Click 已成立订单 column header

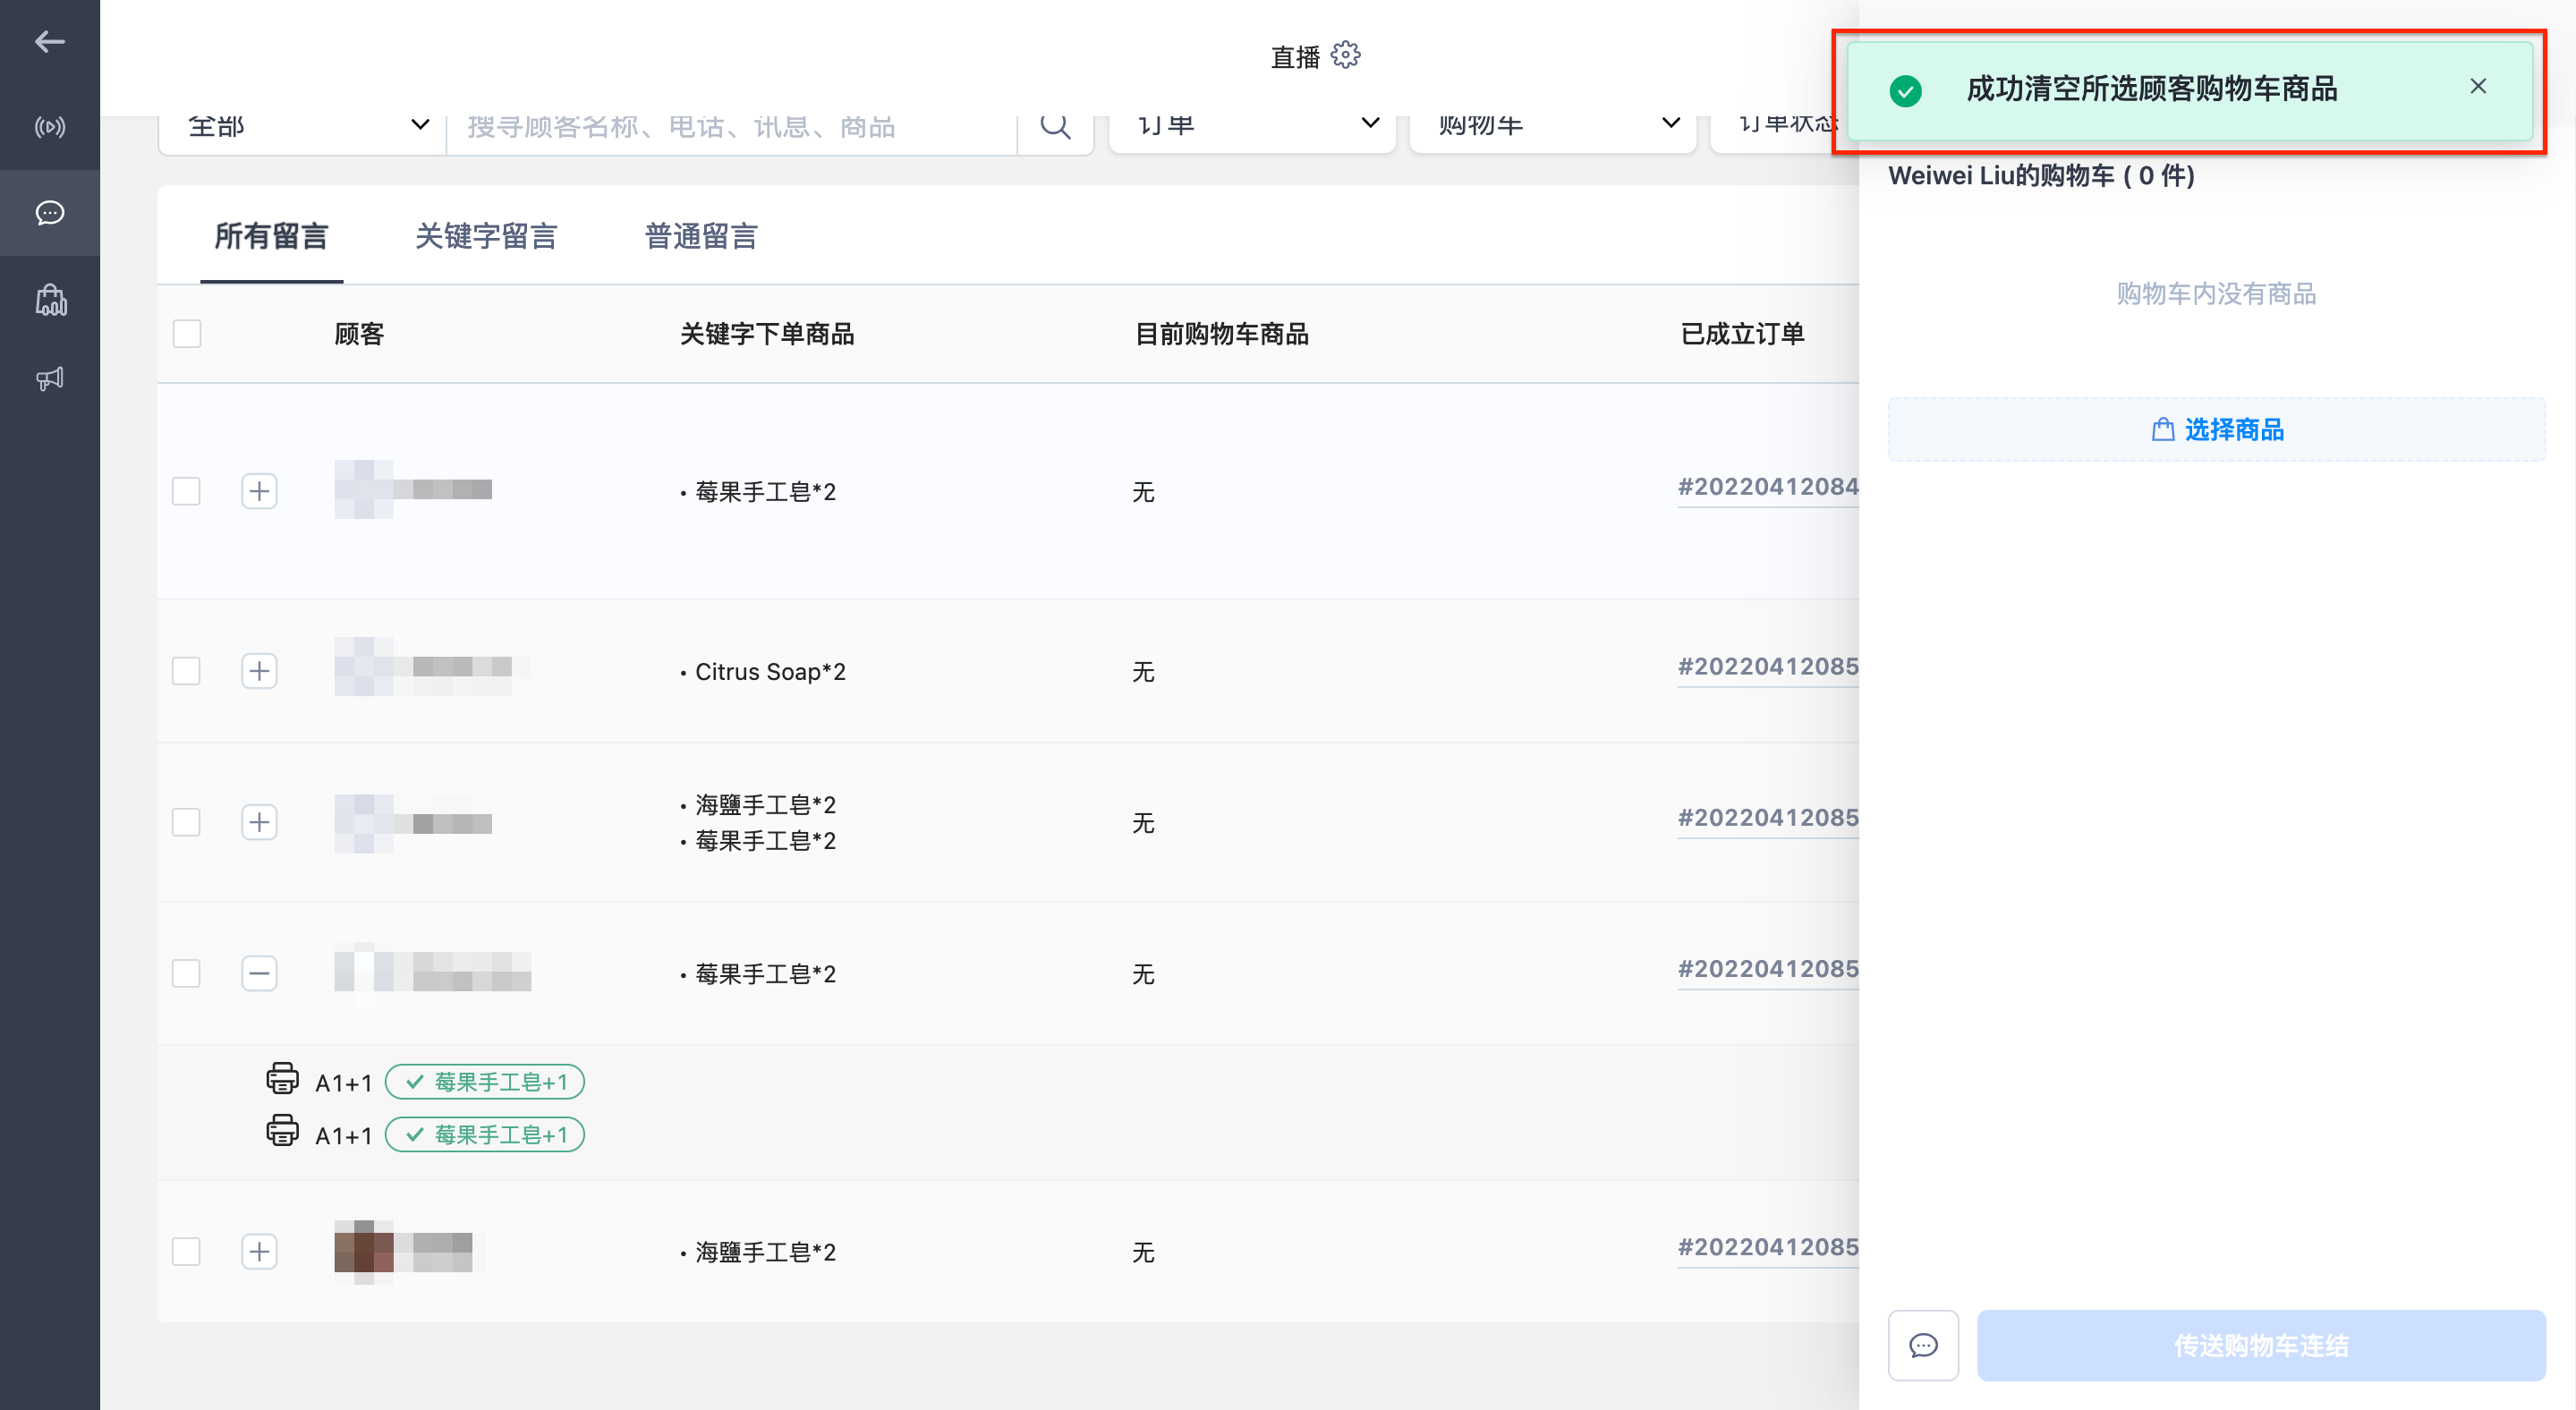click(x=1742, y=334)
